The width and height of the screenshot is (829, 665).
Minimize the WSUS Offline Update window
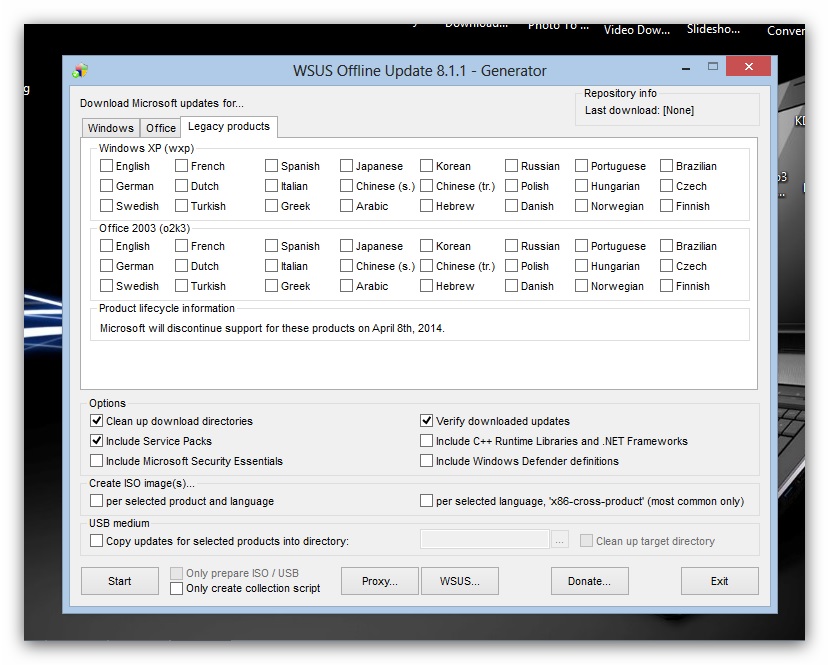(680, 67)
